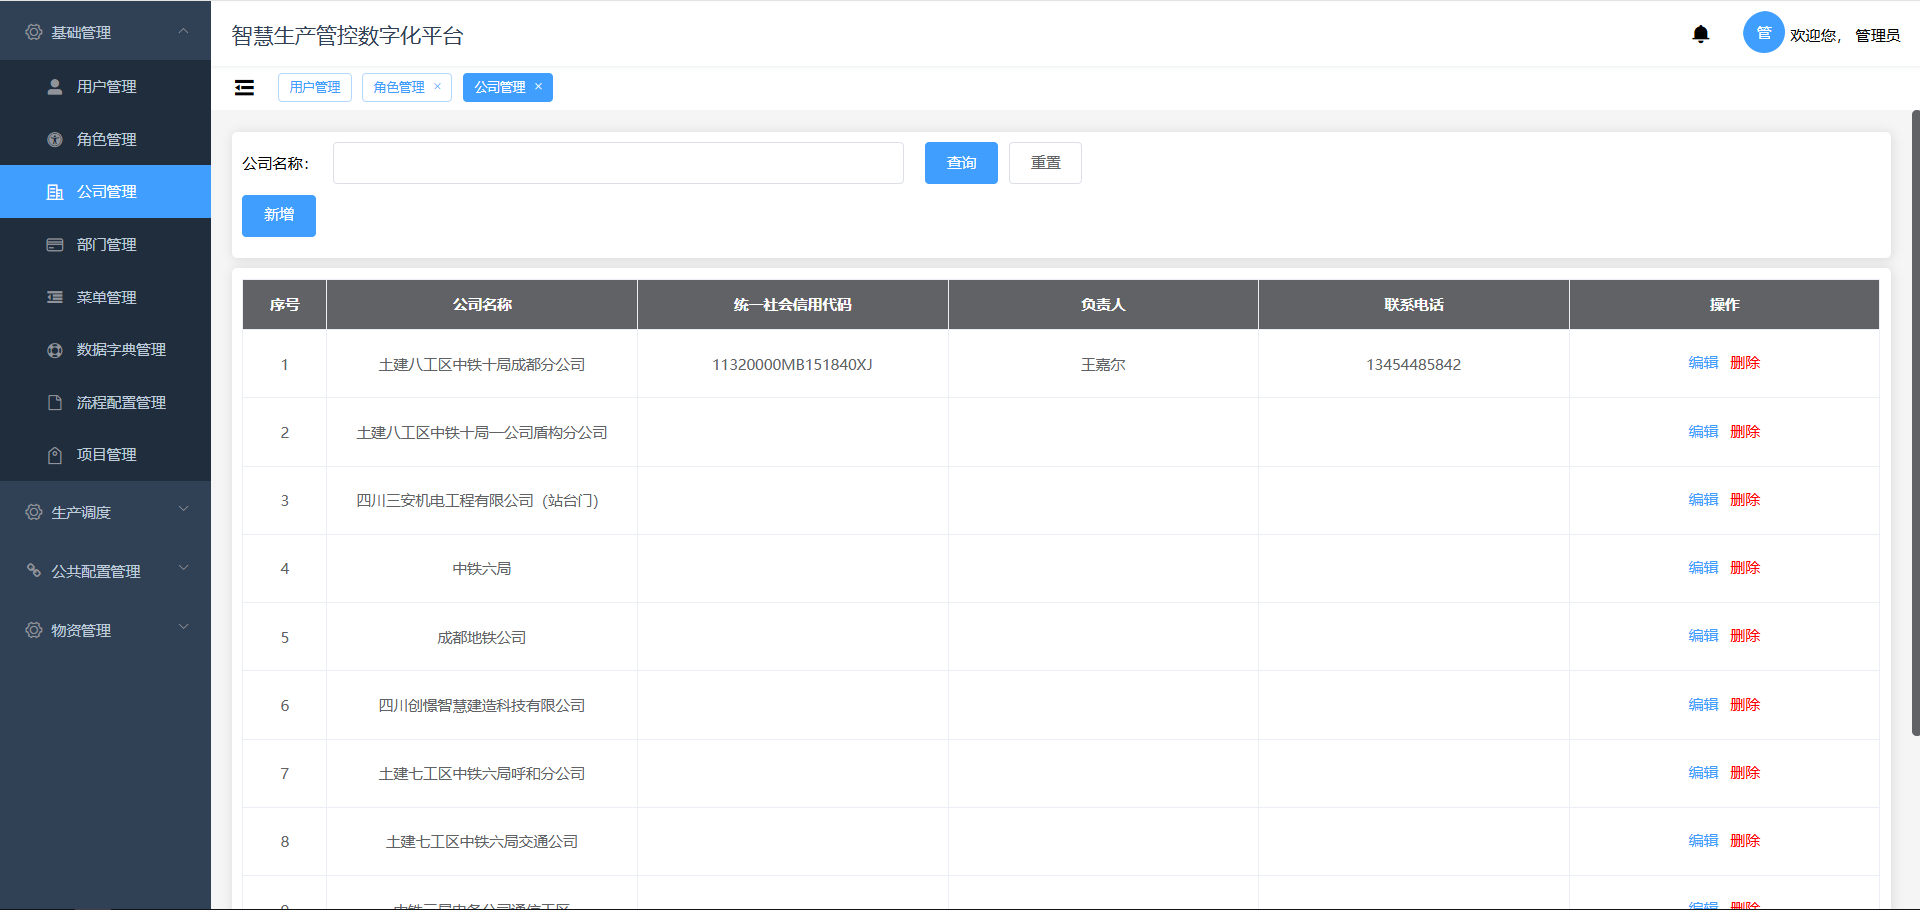This screenshot has width=1920, height=910.
Task: Click the 部门管理 sidebar icon
Action: tap(55, 245)
